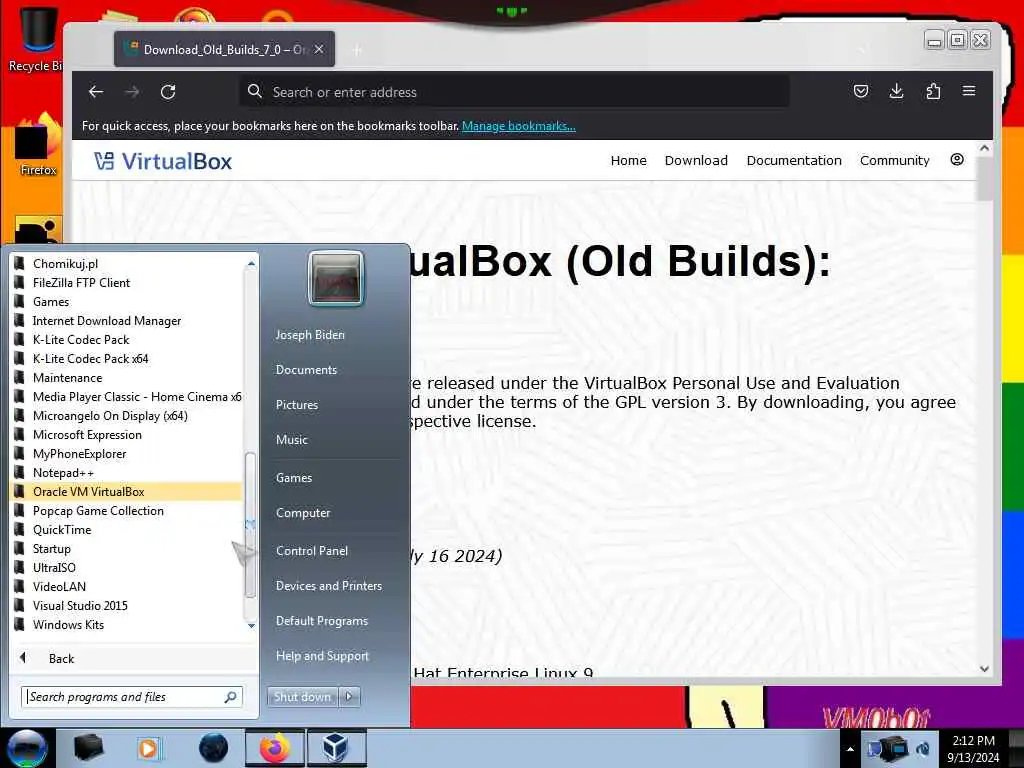Expand the Maintenance folder
The width and height of the screenshot is (1024, 768).
pyautogui.click(x=126, y=377)
